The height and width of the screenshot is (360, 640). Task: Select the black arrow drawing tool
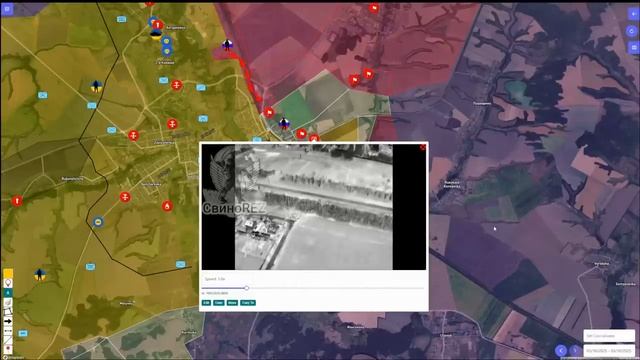click(x=8, y=321)
